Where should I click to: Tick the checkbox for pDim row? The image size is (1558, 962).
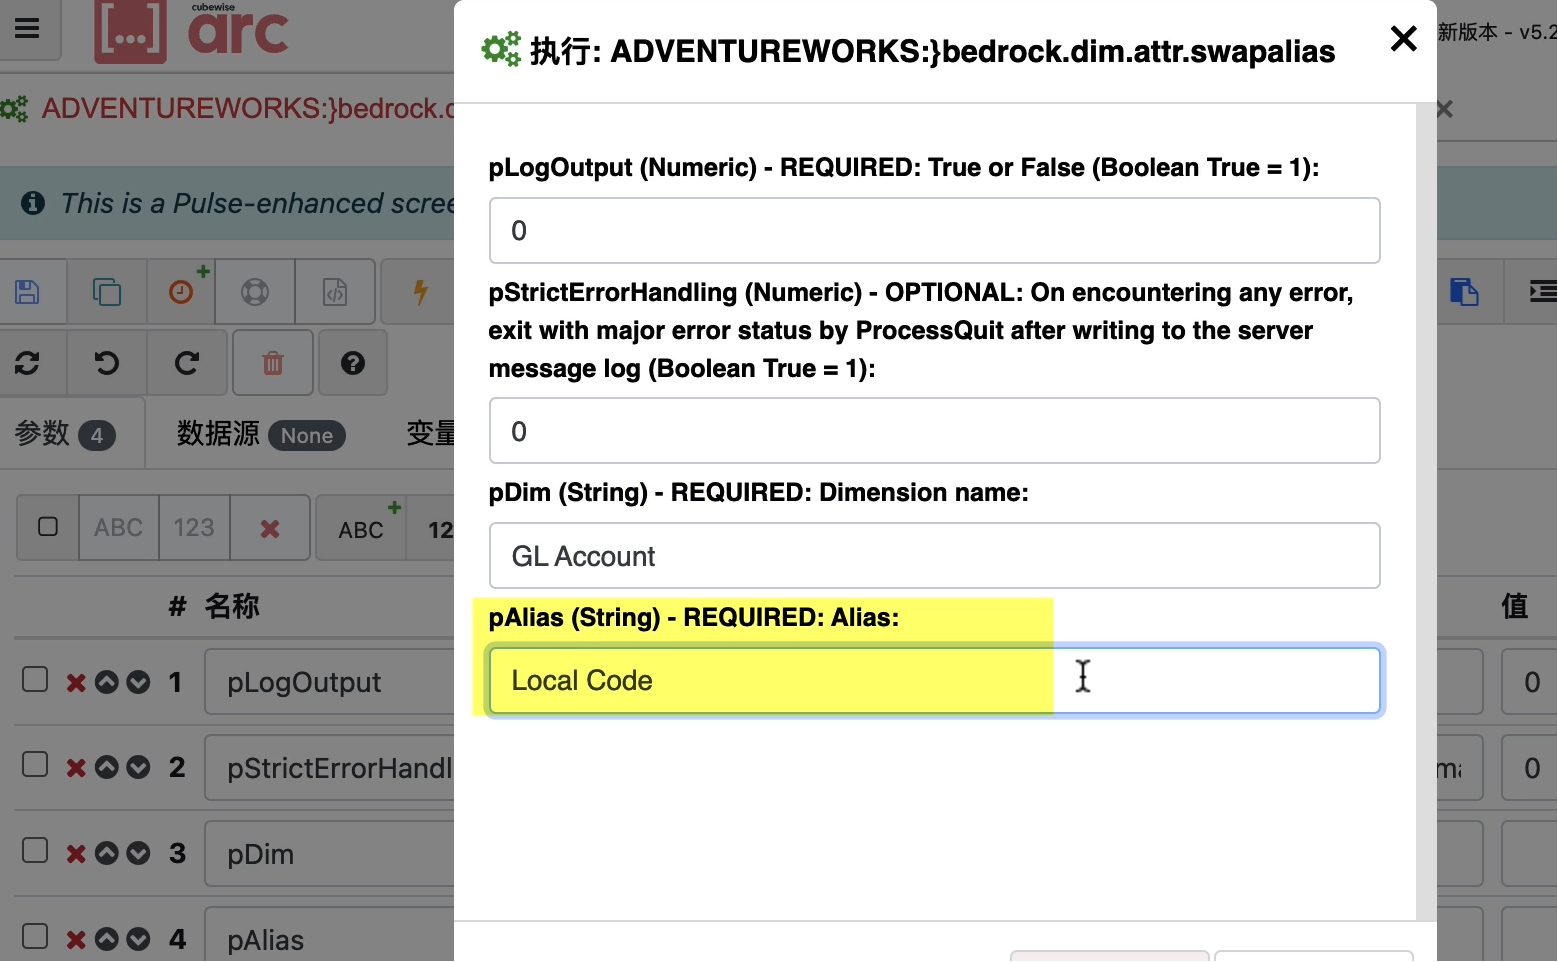(35, 850)
